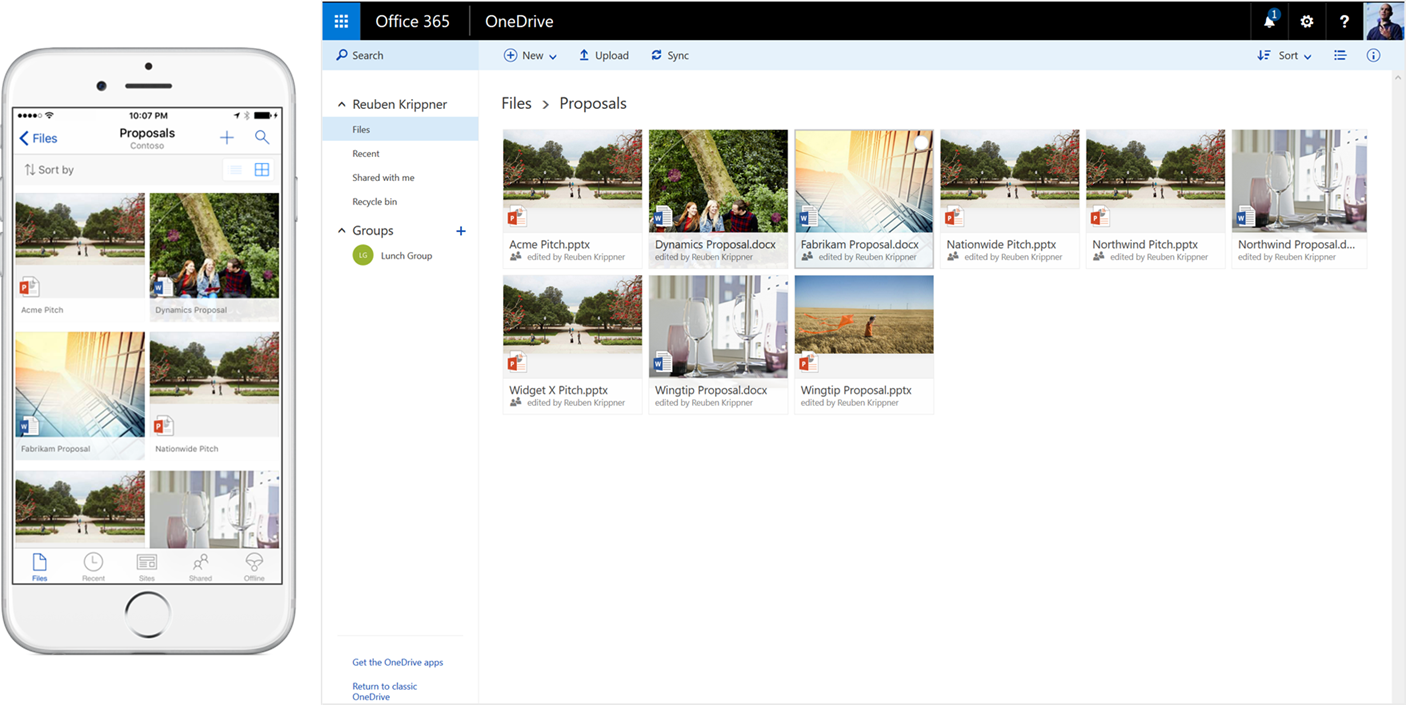Screen dimensions: 1406x705
Task: Open the Wingtip Proposal.pptx thumbnail
Action: click(864, 314)
